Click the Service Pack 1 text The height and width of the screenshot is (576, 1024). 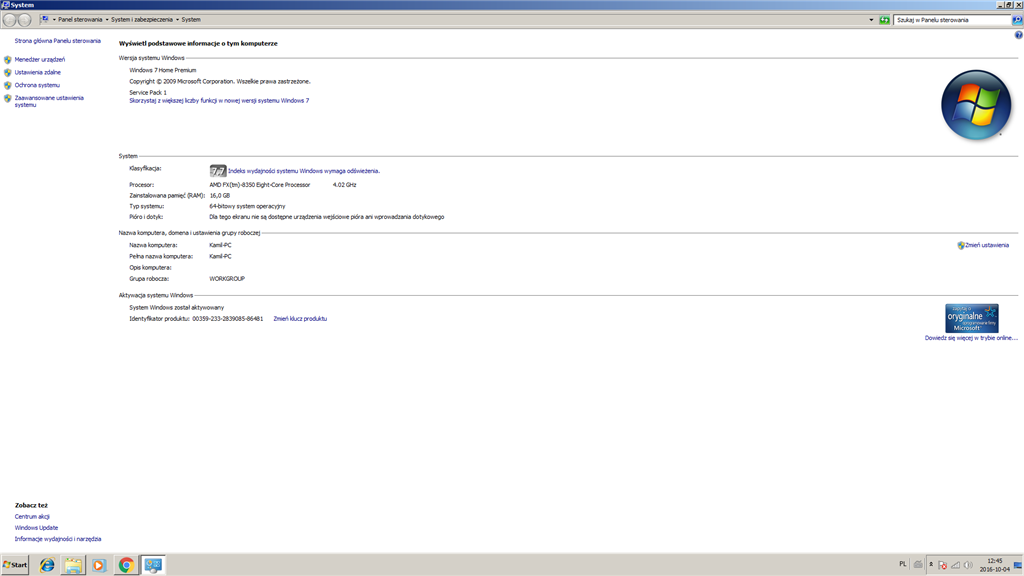coord(148,93)
